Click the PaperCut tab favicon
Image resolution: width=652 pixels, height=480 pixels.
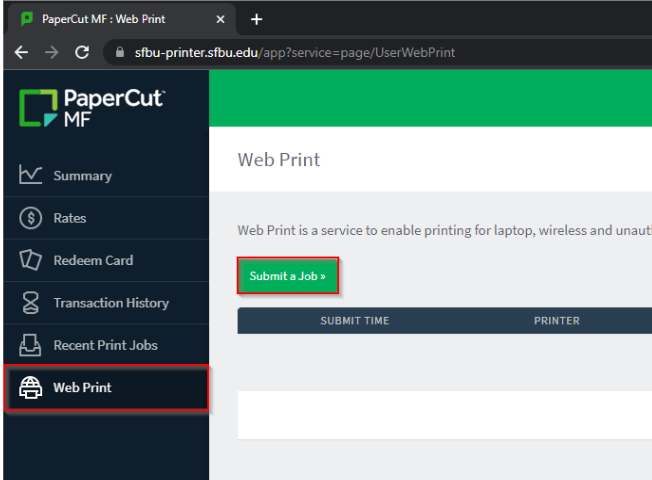pos(27,19)
